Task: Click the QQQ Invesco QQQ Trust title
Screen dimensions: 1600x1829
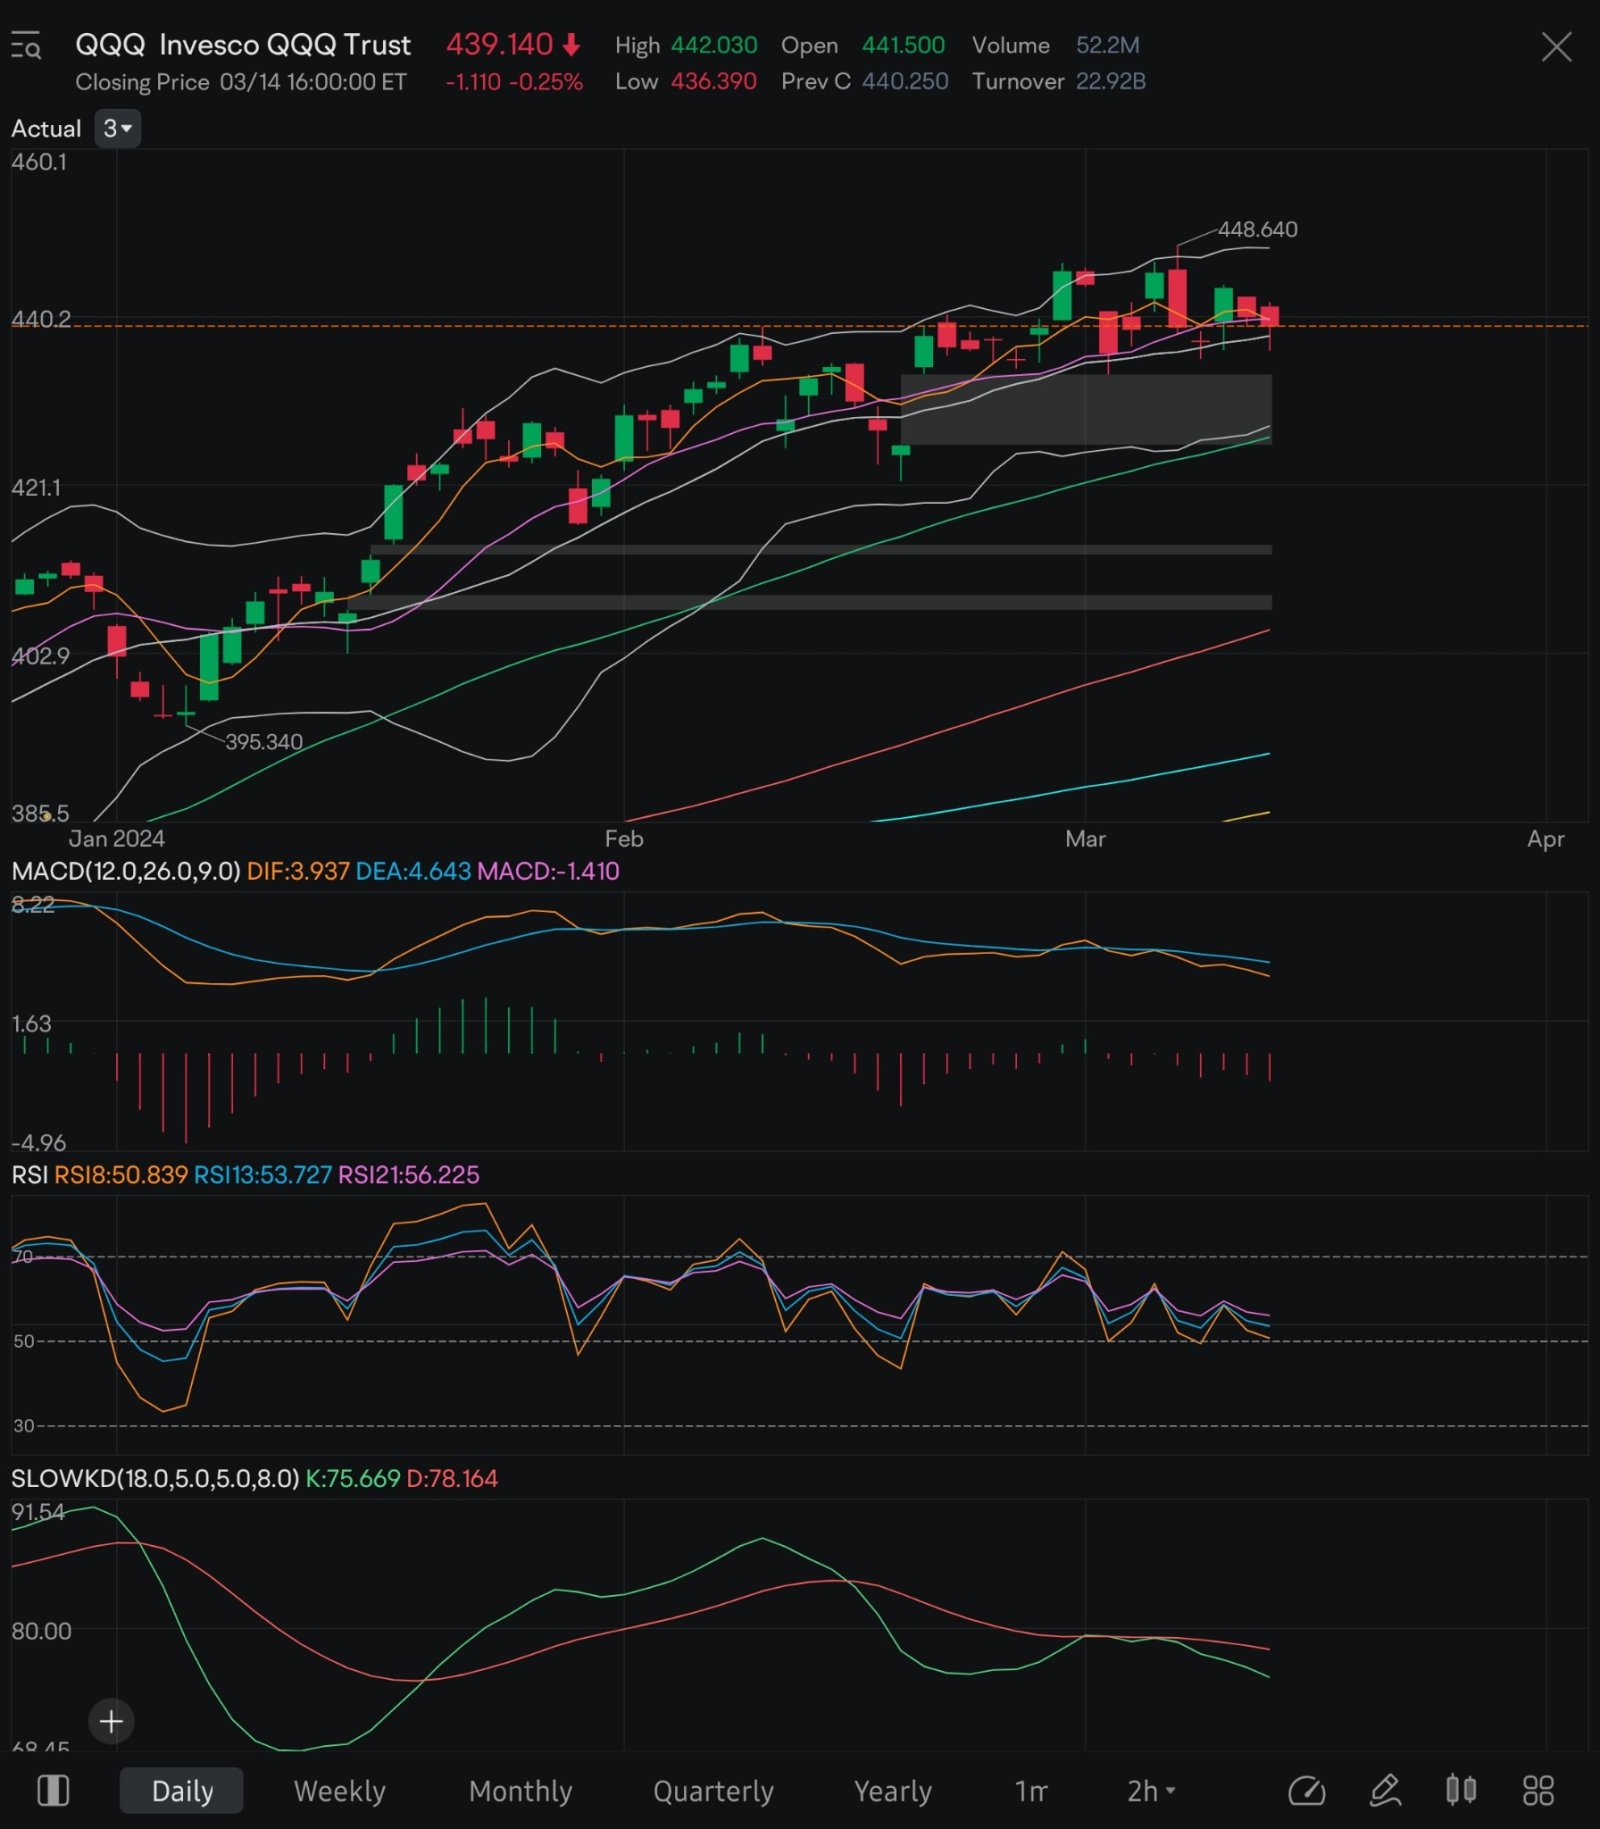Action: coord(243,45)
